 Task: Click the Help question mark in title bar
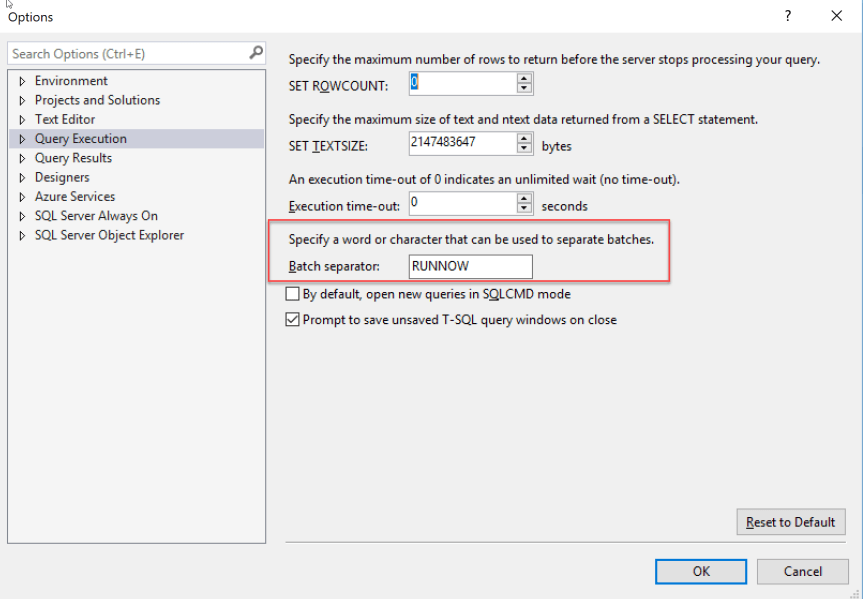tap(788, 16)
